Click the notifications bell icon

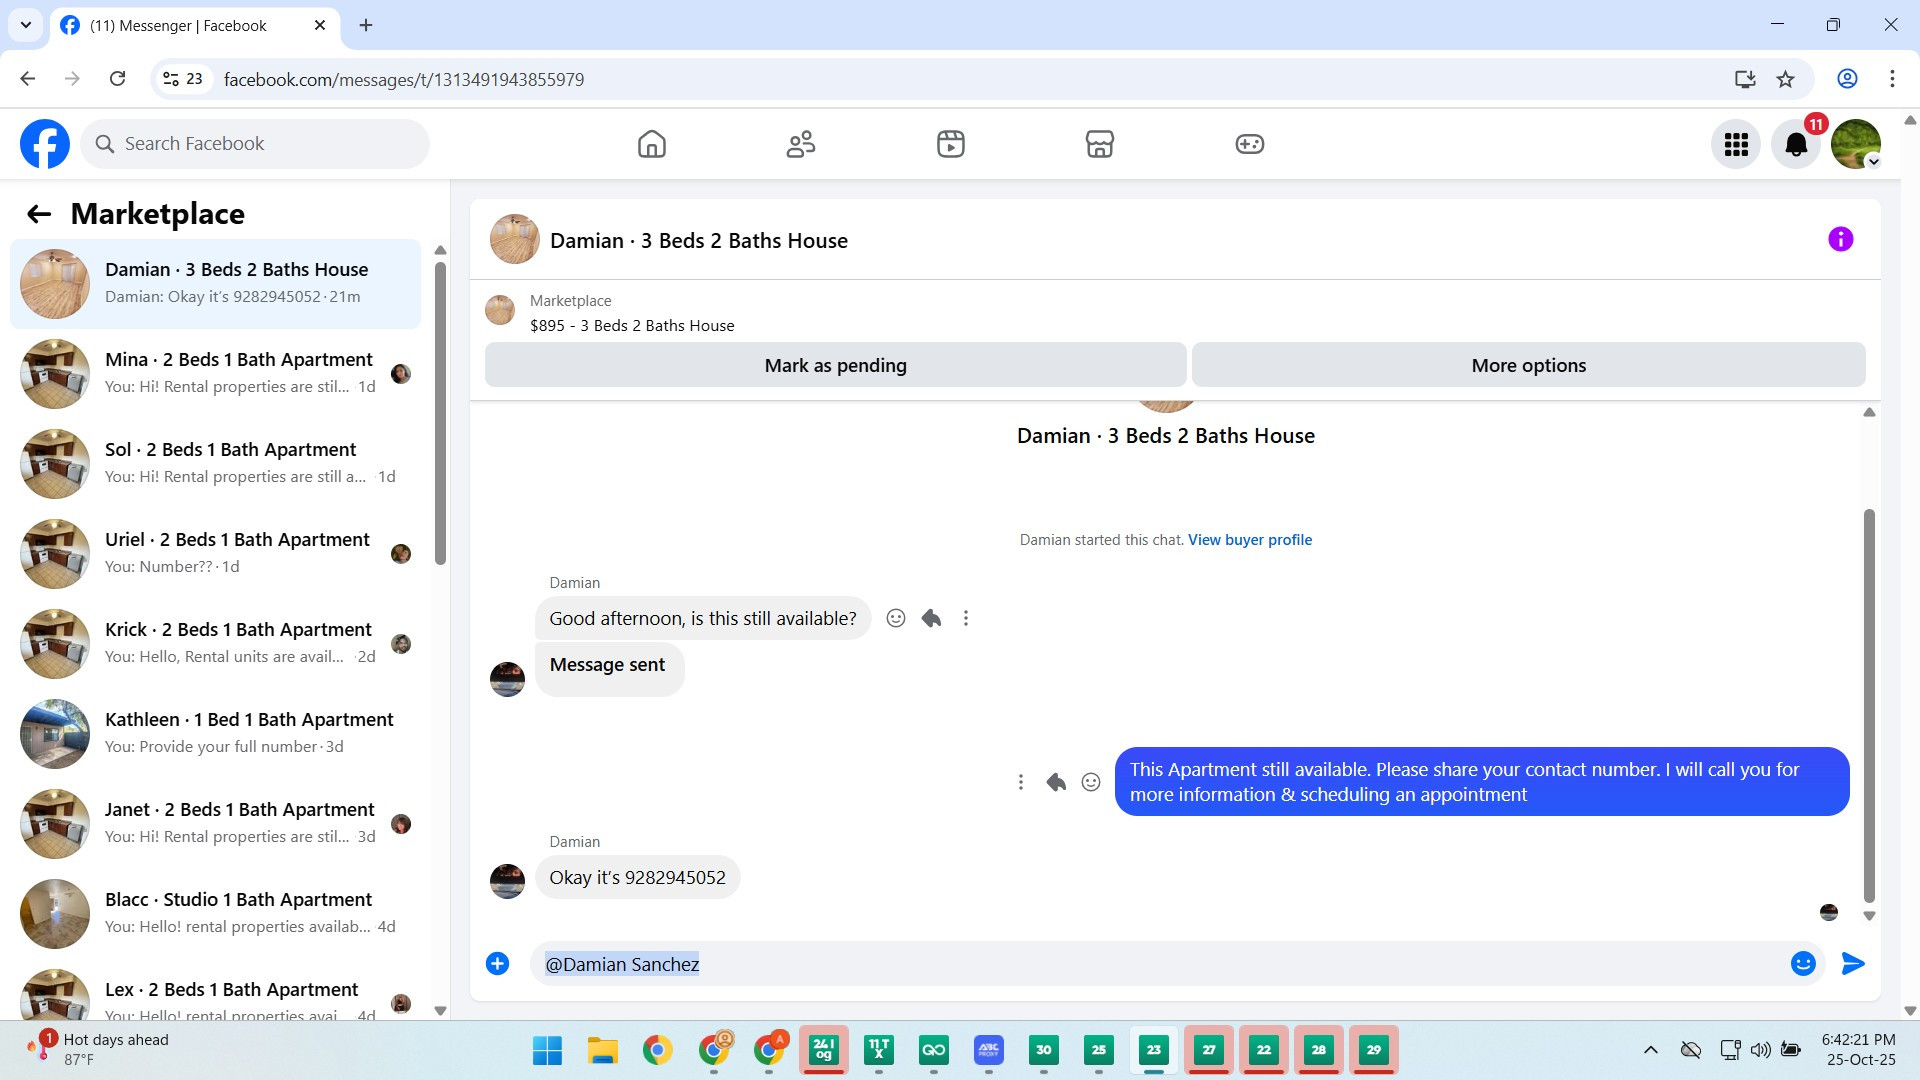(x=1796, y=145)
